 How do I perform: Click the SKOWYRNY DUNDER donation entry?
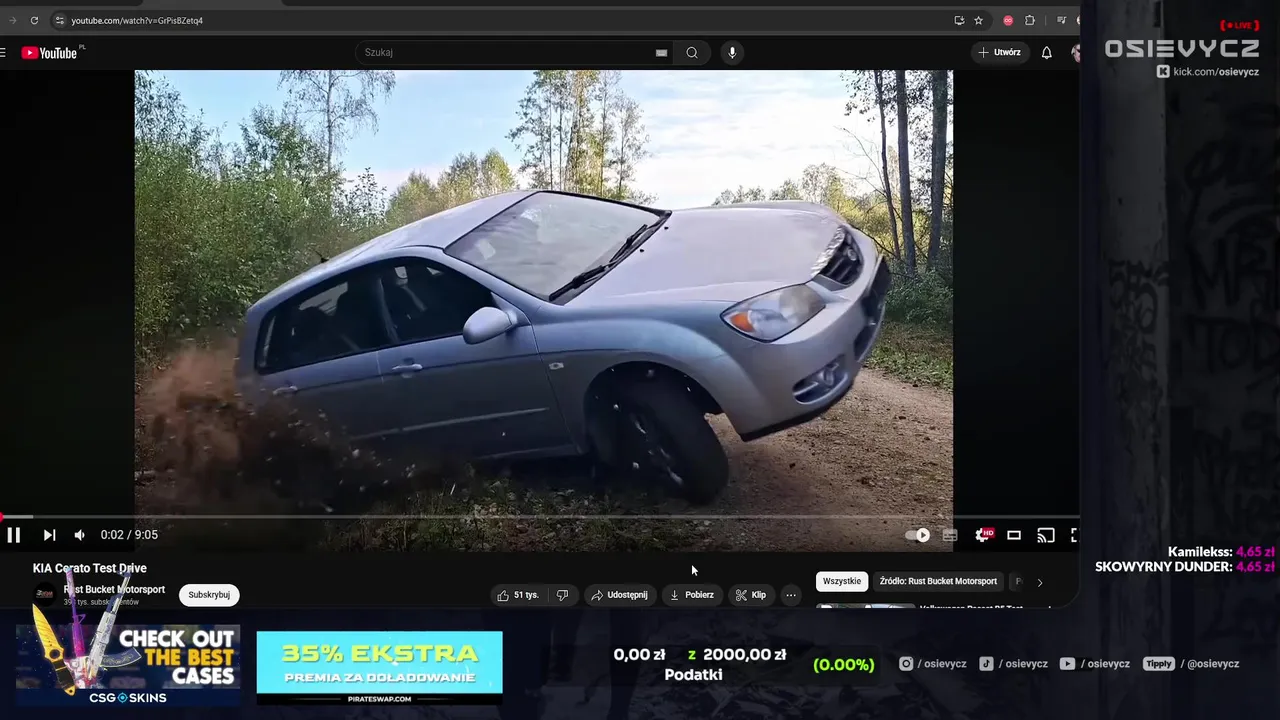1184,567
